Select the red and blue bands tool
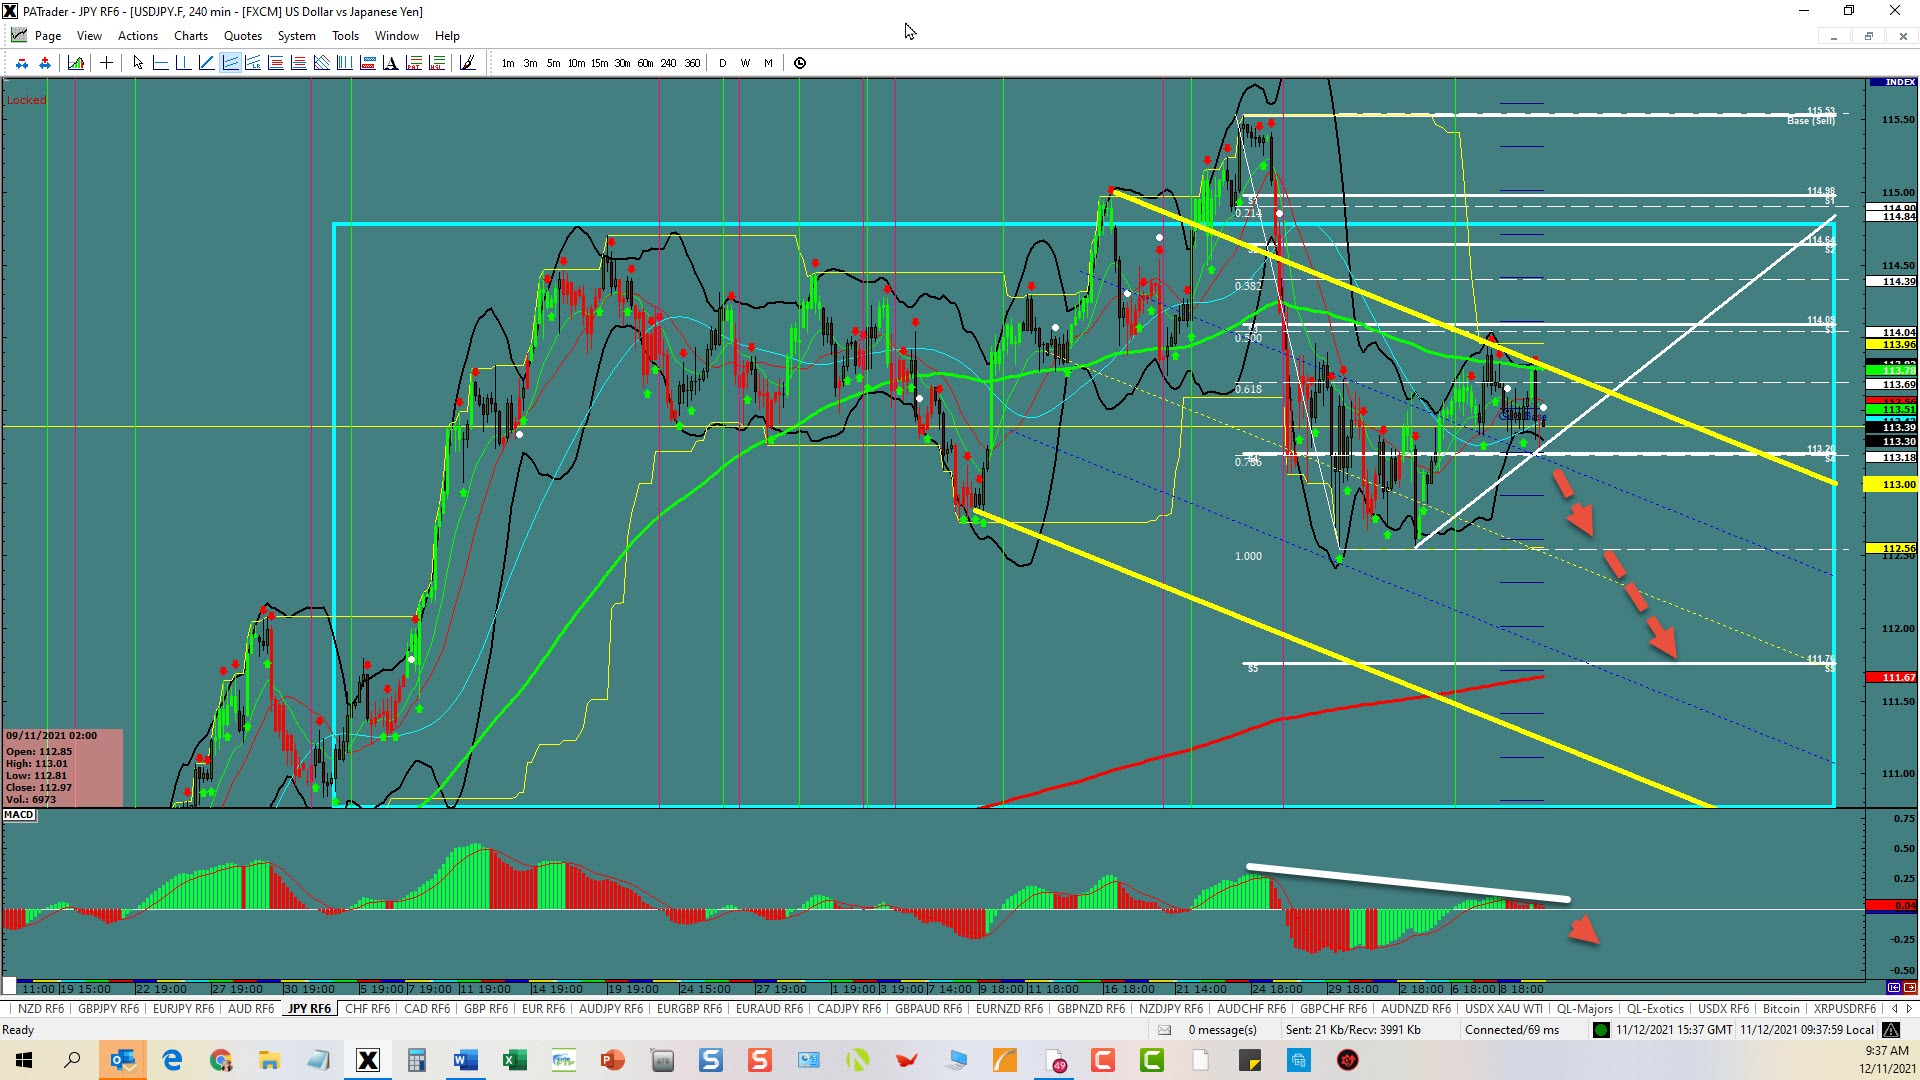Image resolution: width=1920 pixels, height=1080 pixels. (368, 63)
